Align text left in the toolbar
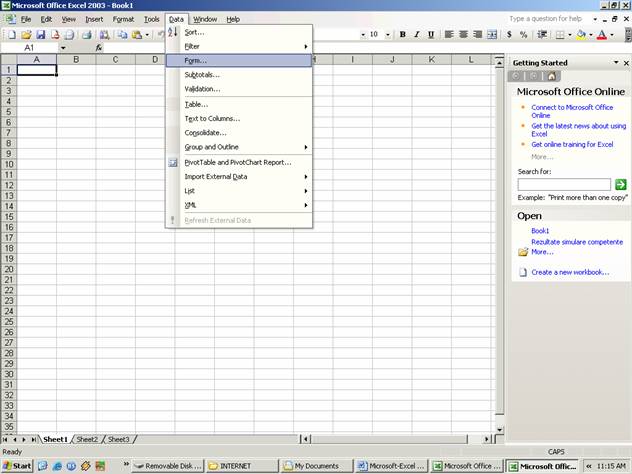Screen dimensions: 632x474 coord(449,35)
